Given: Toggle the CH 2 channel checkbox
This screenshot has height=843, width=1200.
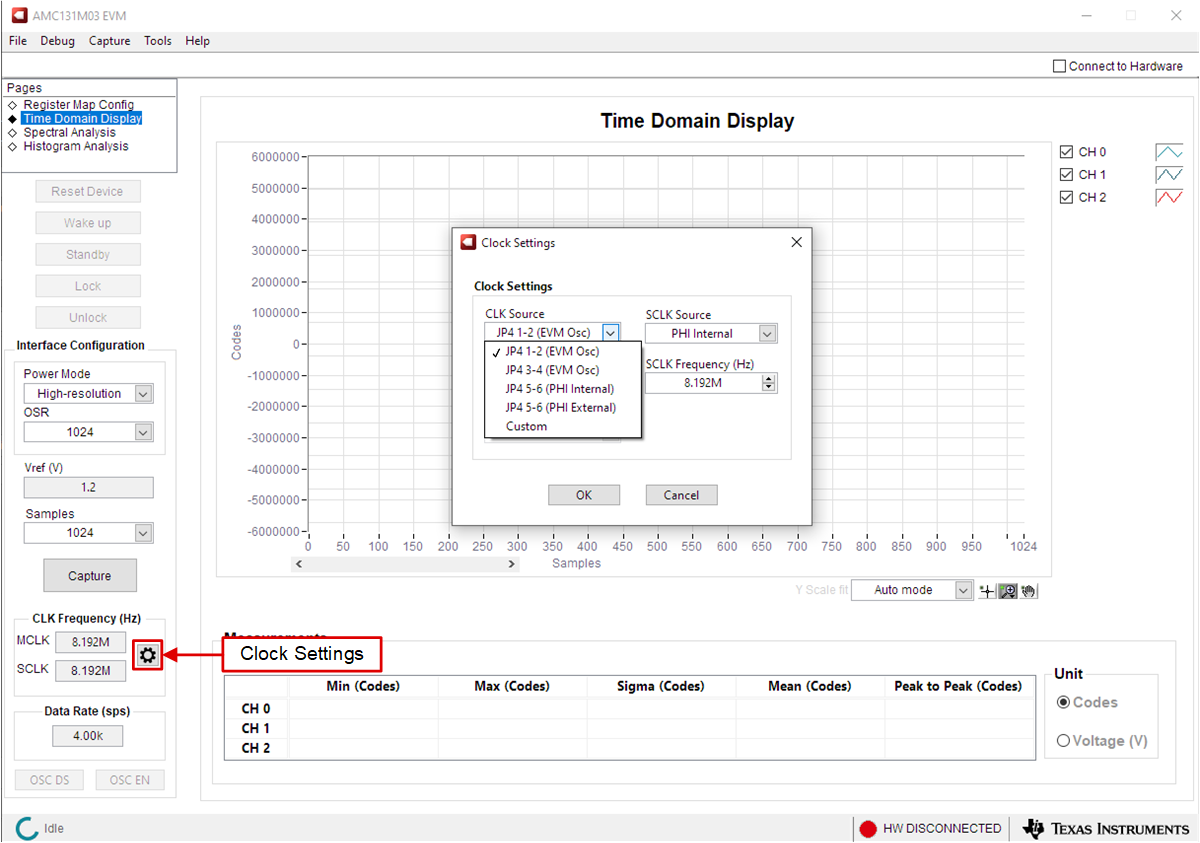Looking at the screenshot, I should click(1067, 197).
